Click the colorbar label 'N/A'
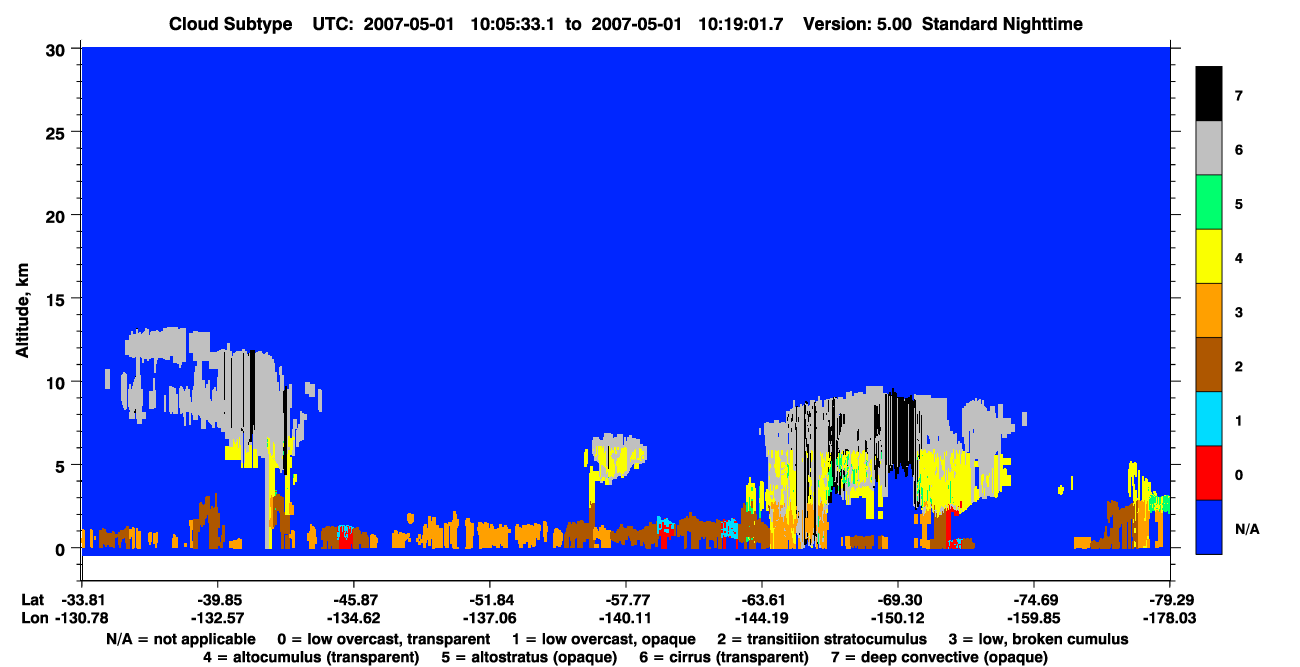This screenshot has height=667, width=1300. [1246, 528]
